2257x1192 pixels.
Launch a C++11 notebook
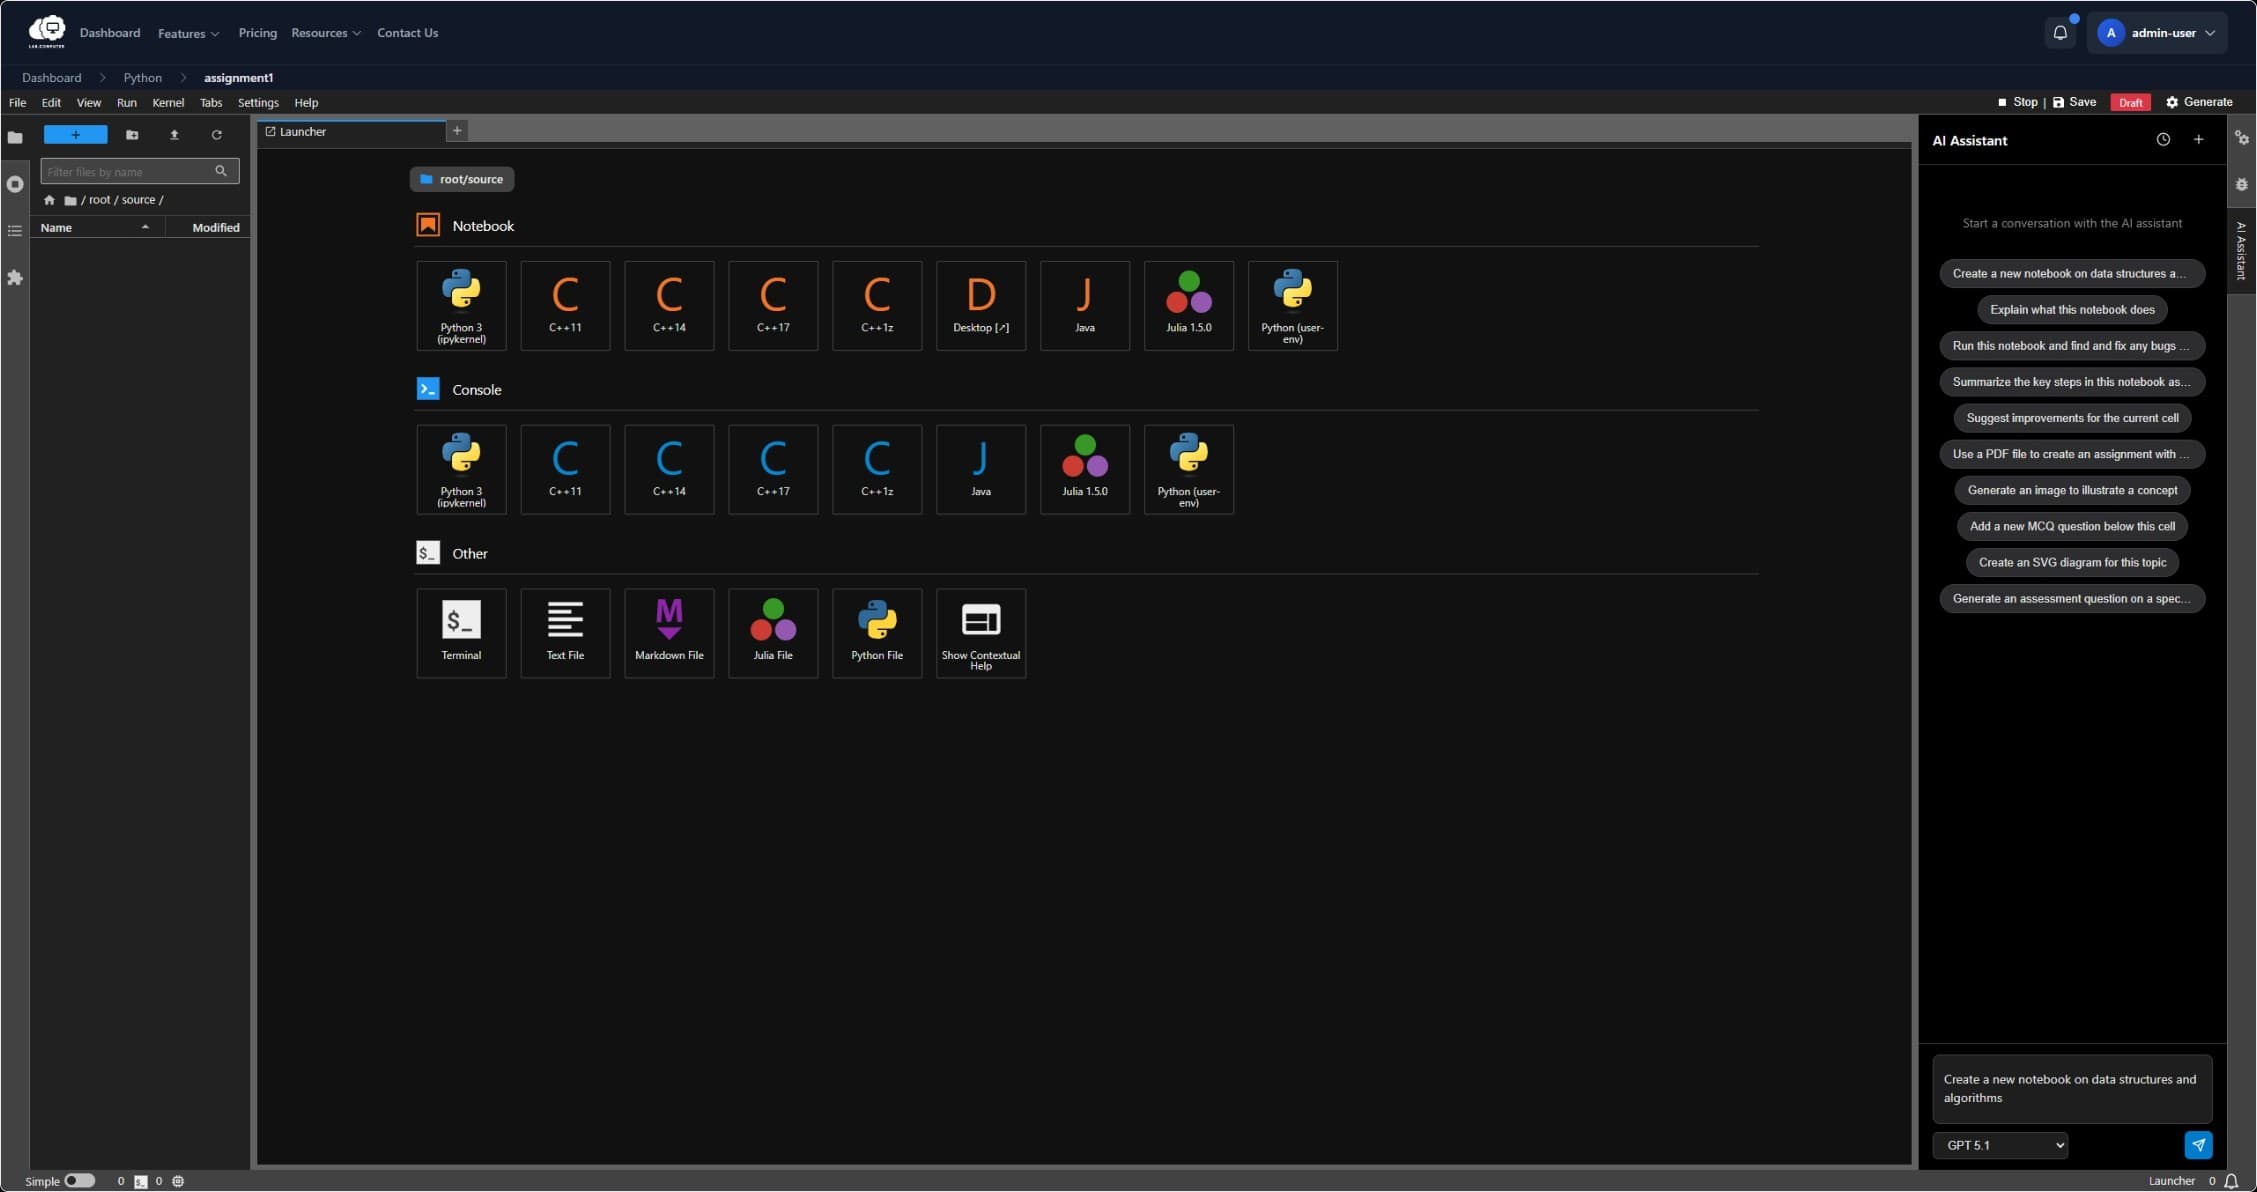565,306
